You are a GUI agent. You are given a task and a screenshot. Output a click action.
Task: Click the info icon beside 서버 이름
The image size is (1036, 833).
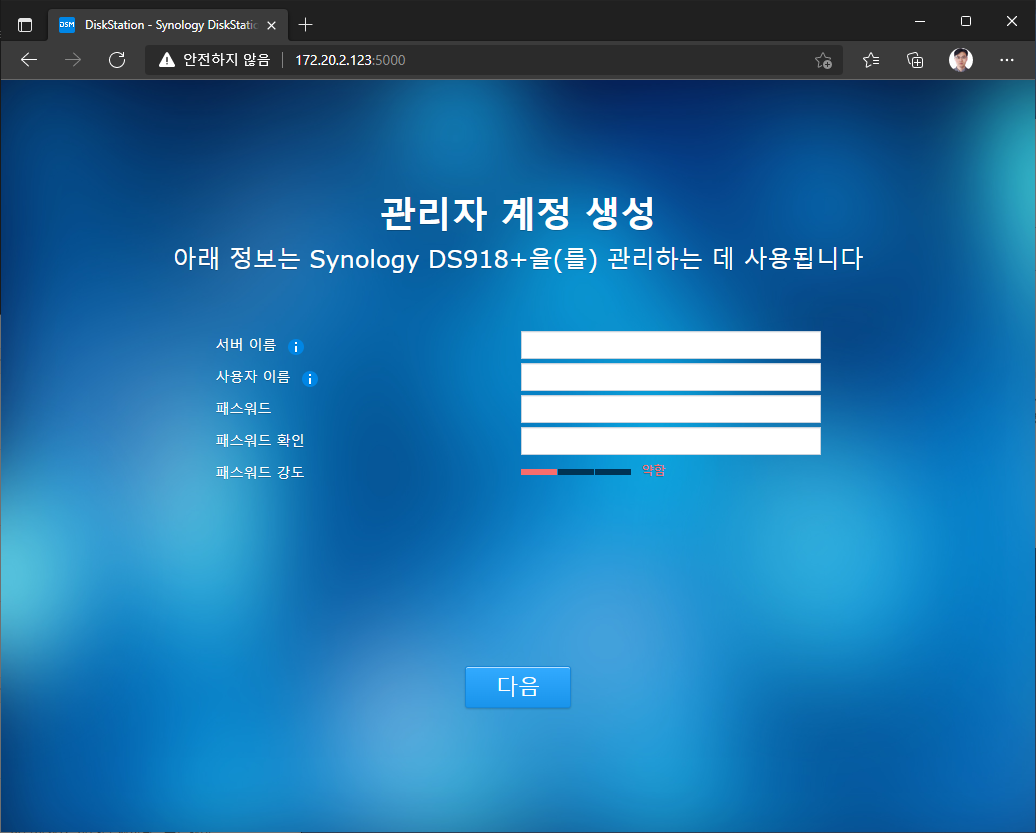(x=296, y=347)
